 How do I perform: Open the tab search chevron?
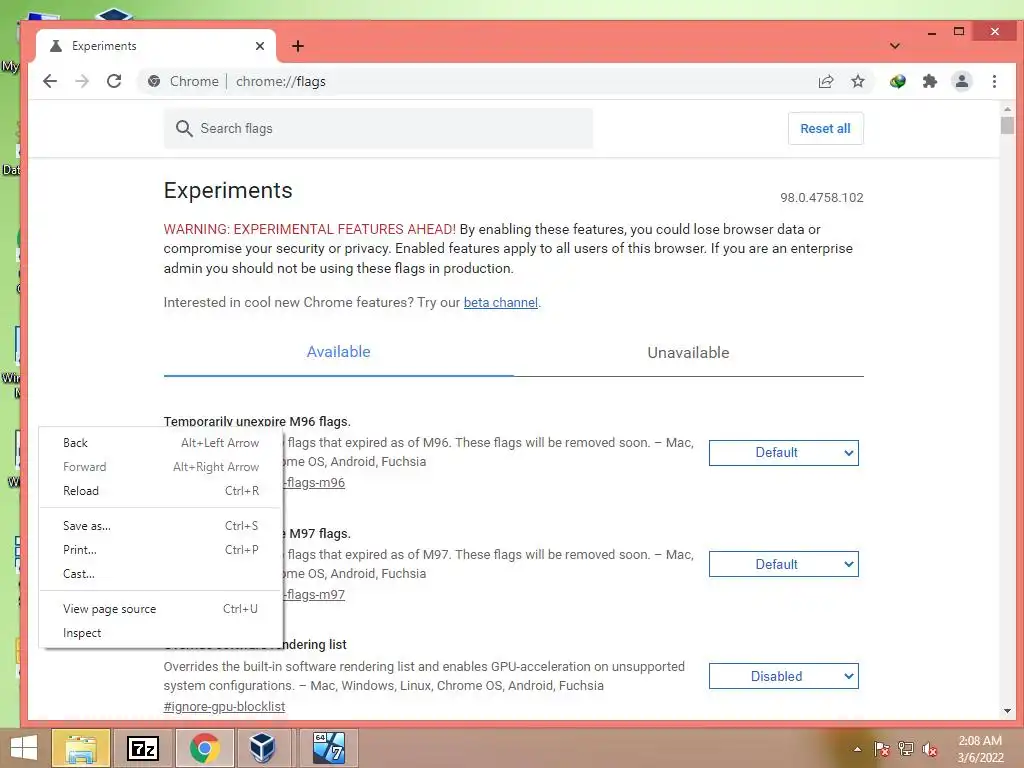tap(895, 46)
